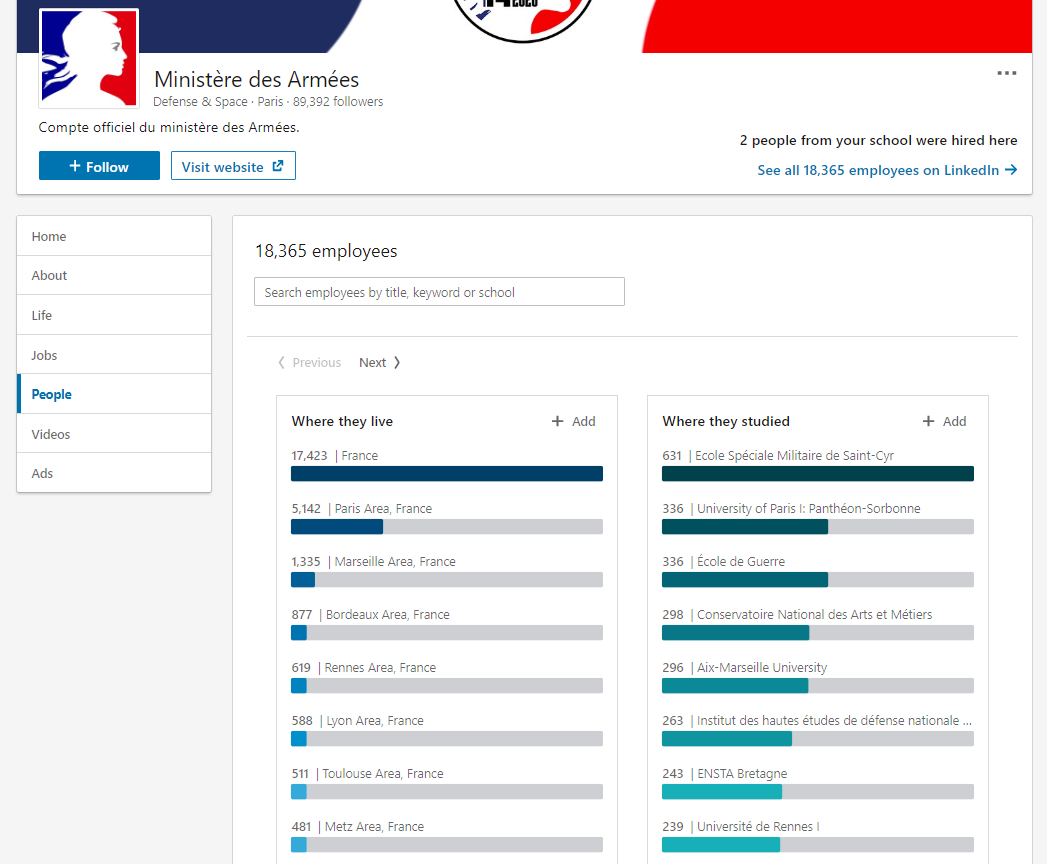The width and height of the screenshot is (1047, 864).
Task: Go to Next insights page
Action: (379, 363)
